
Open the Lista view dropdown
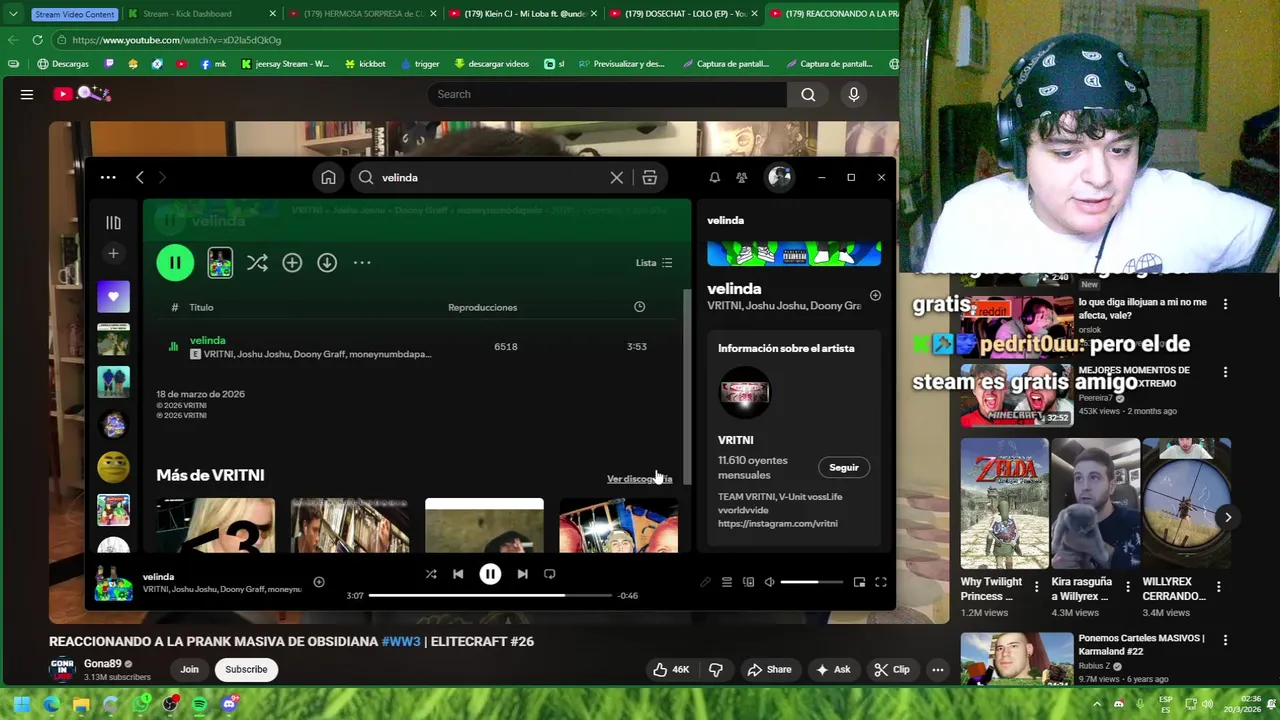[654, 262]
